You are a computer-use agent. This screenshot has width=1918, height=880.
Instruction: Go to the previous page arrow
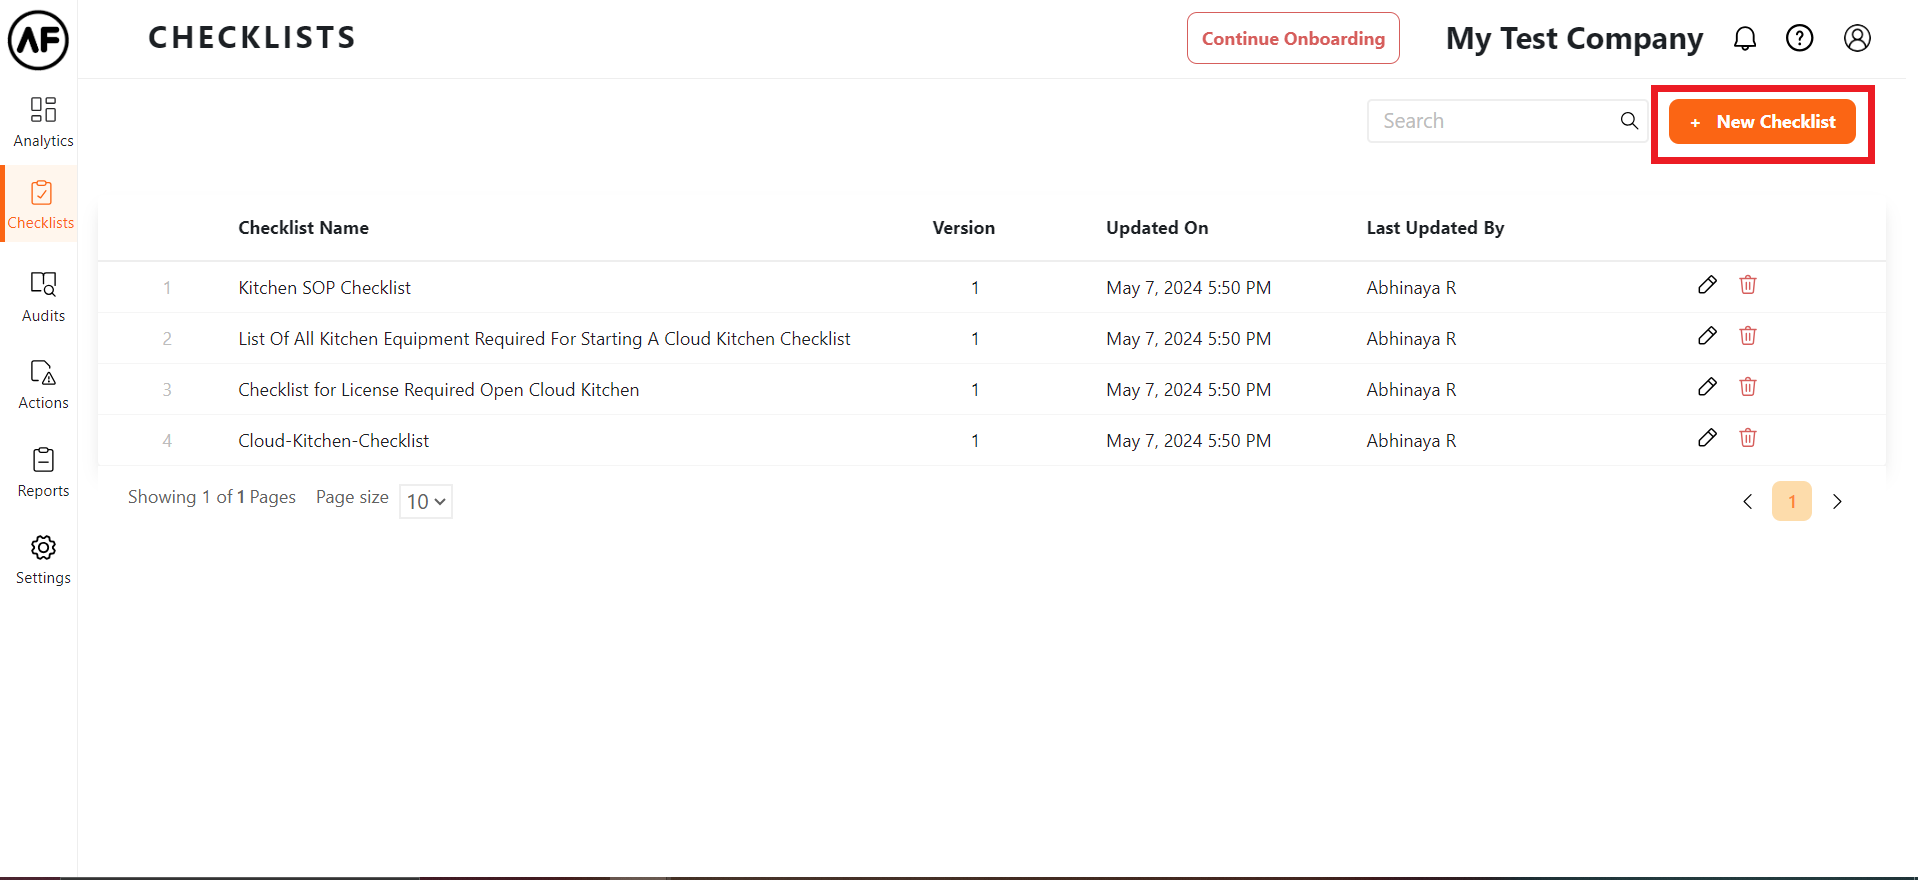(x=1747, y=502)
